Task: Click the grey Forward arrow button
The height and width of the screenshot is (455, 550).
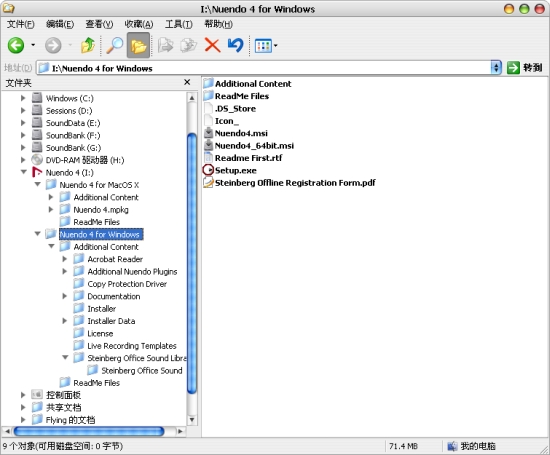Action: 53,45
